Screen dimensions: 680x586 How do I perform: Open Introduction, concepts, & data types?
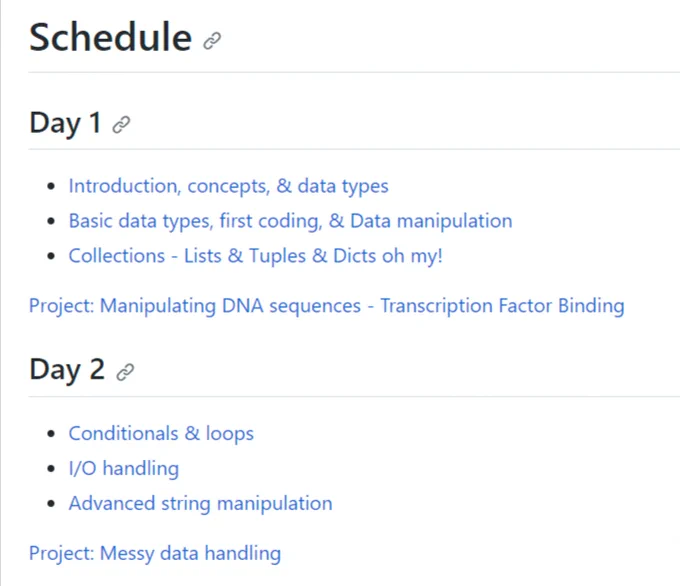pos(229,186)
